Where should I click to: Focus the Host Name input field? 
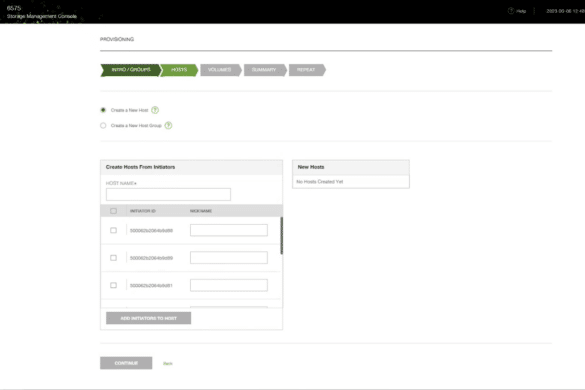(x=168, y=194)
